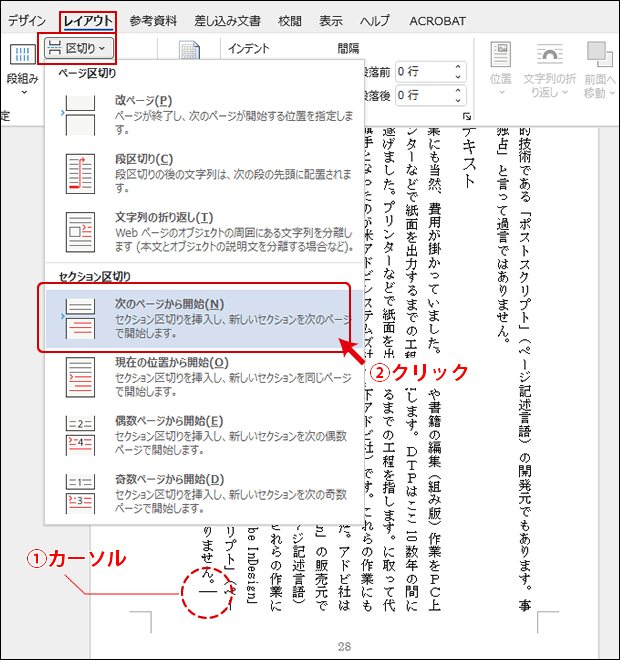
Task: Click the 位置 position button
Action: [x=501, y=67]
